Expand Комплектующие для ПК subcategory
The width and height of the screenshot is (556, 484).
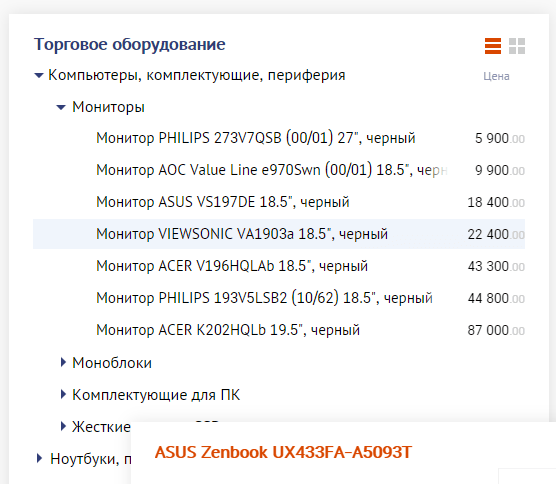[63, 394]
